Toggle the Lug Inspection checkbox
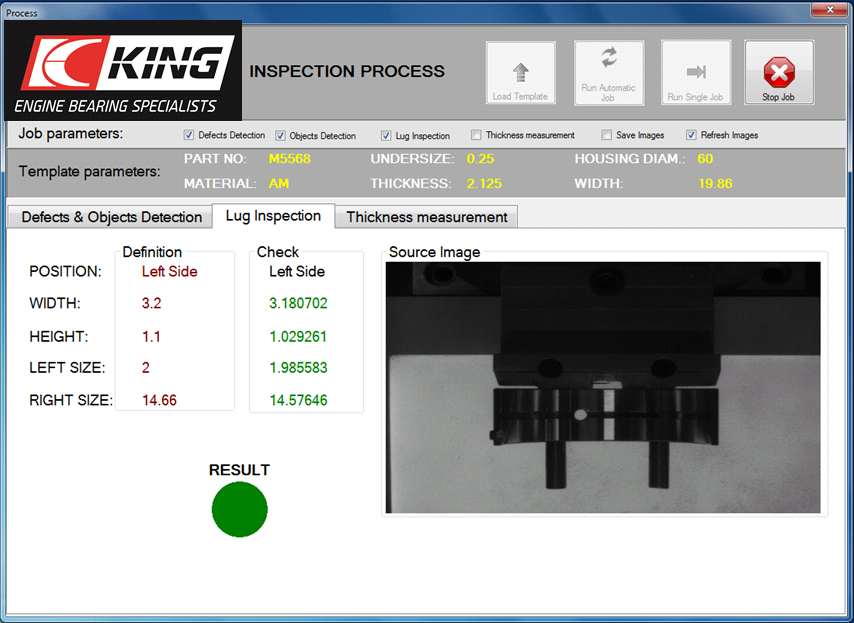The width and height of the screenshot is (854, 623). coord(386,135)
